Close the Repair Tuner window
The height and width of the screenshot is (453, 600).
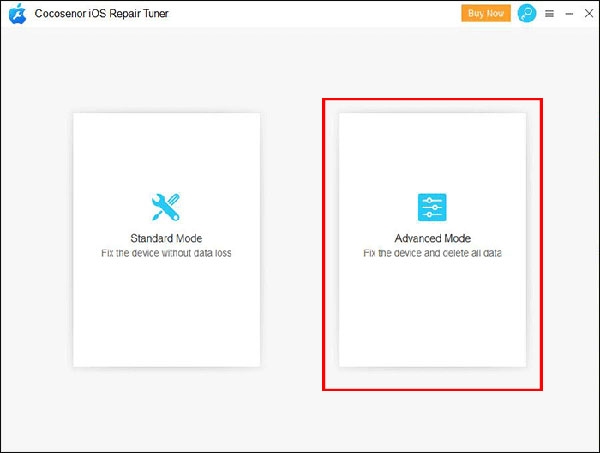point(589,13)
